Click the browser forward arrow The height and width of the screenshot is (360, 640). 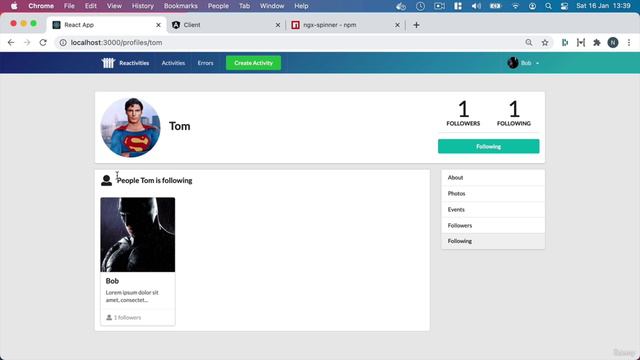click(x=27, y=42)
